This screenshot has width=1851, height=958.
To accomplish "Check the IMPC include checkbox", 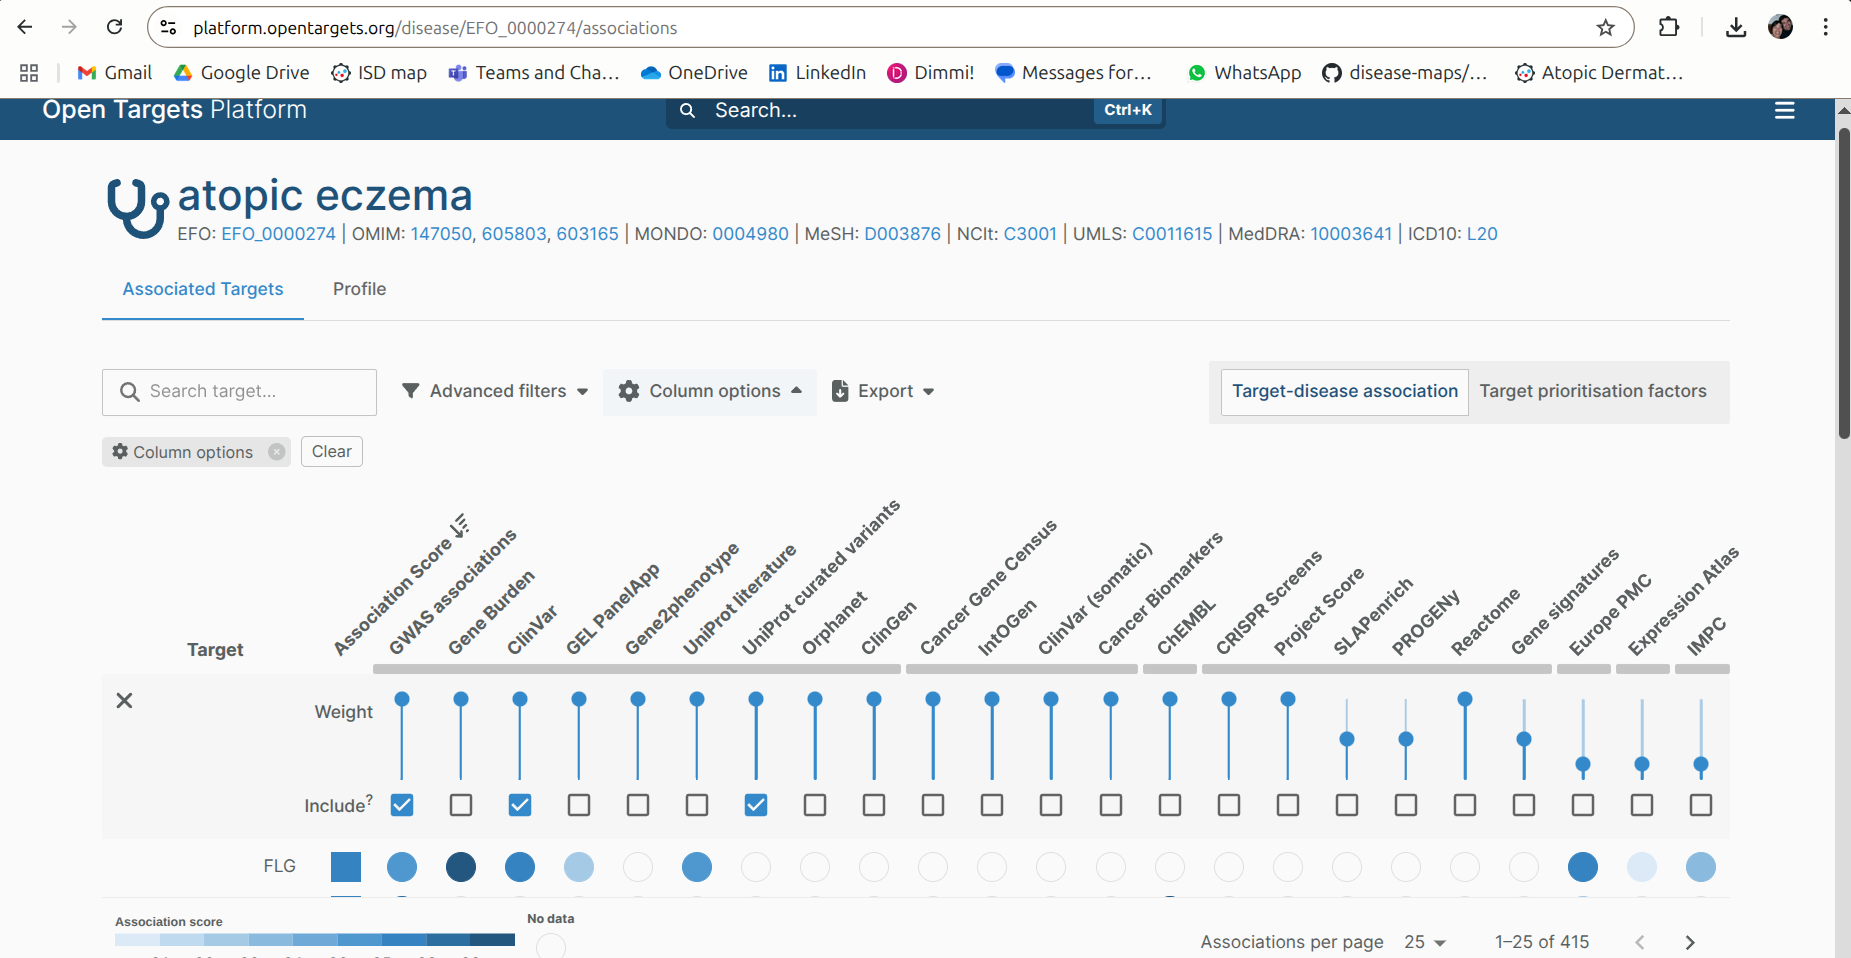I will [x=1700, y=805].
